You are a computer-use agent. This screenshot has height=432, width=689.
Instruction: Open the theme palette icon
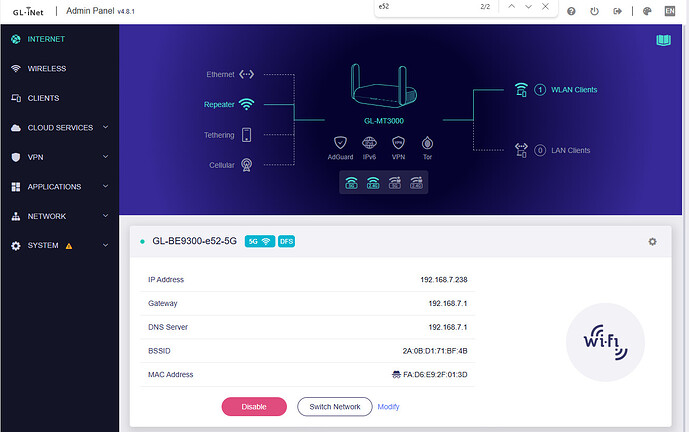[x=647, y=12]
